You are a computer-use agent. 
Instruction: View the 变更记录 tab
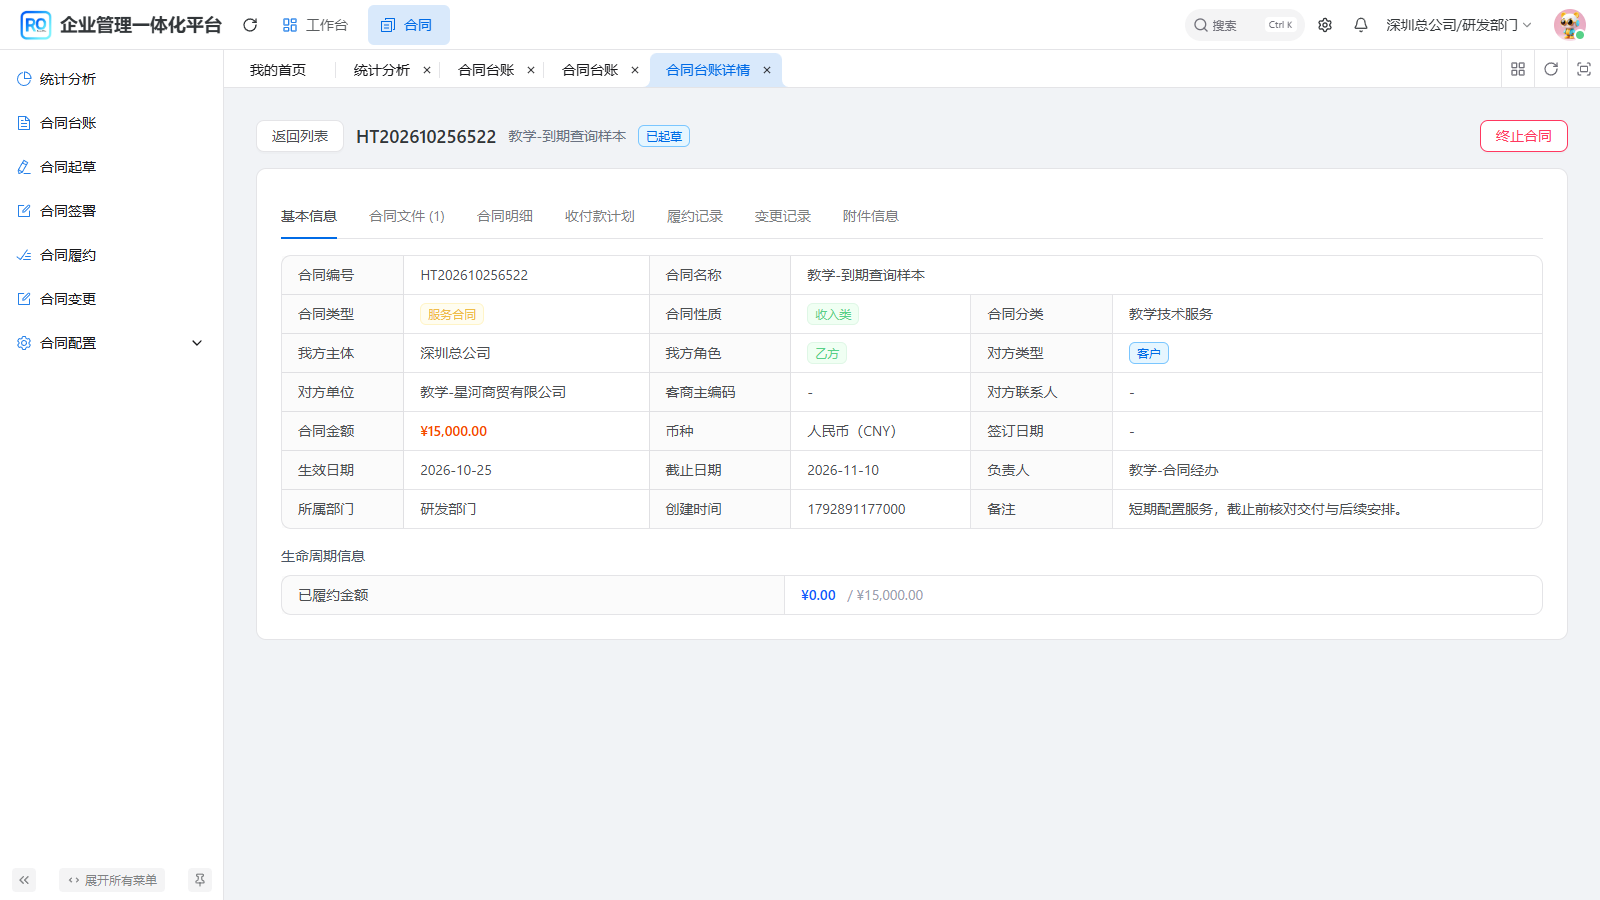[x=783, y=216]
